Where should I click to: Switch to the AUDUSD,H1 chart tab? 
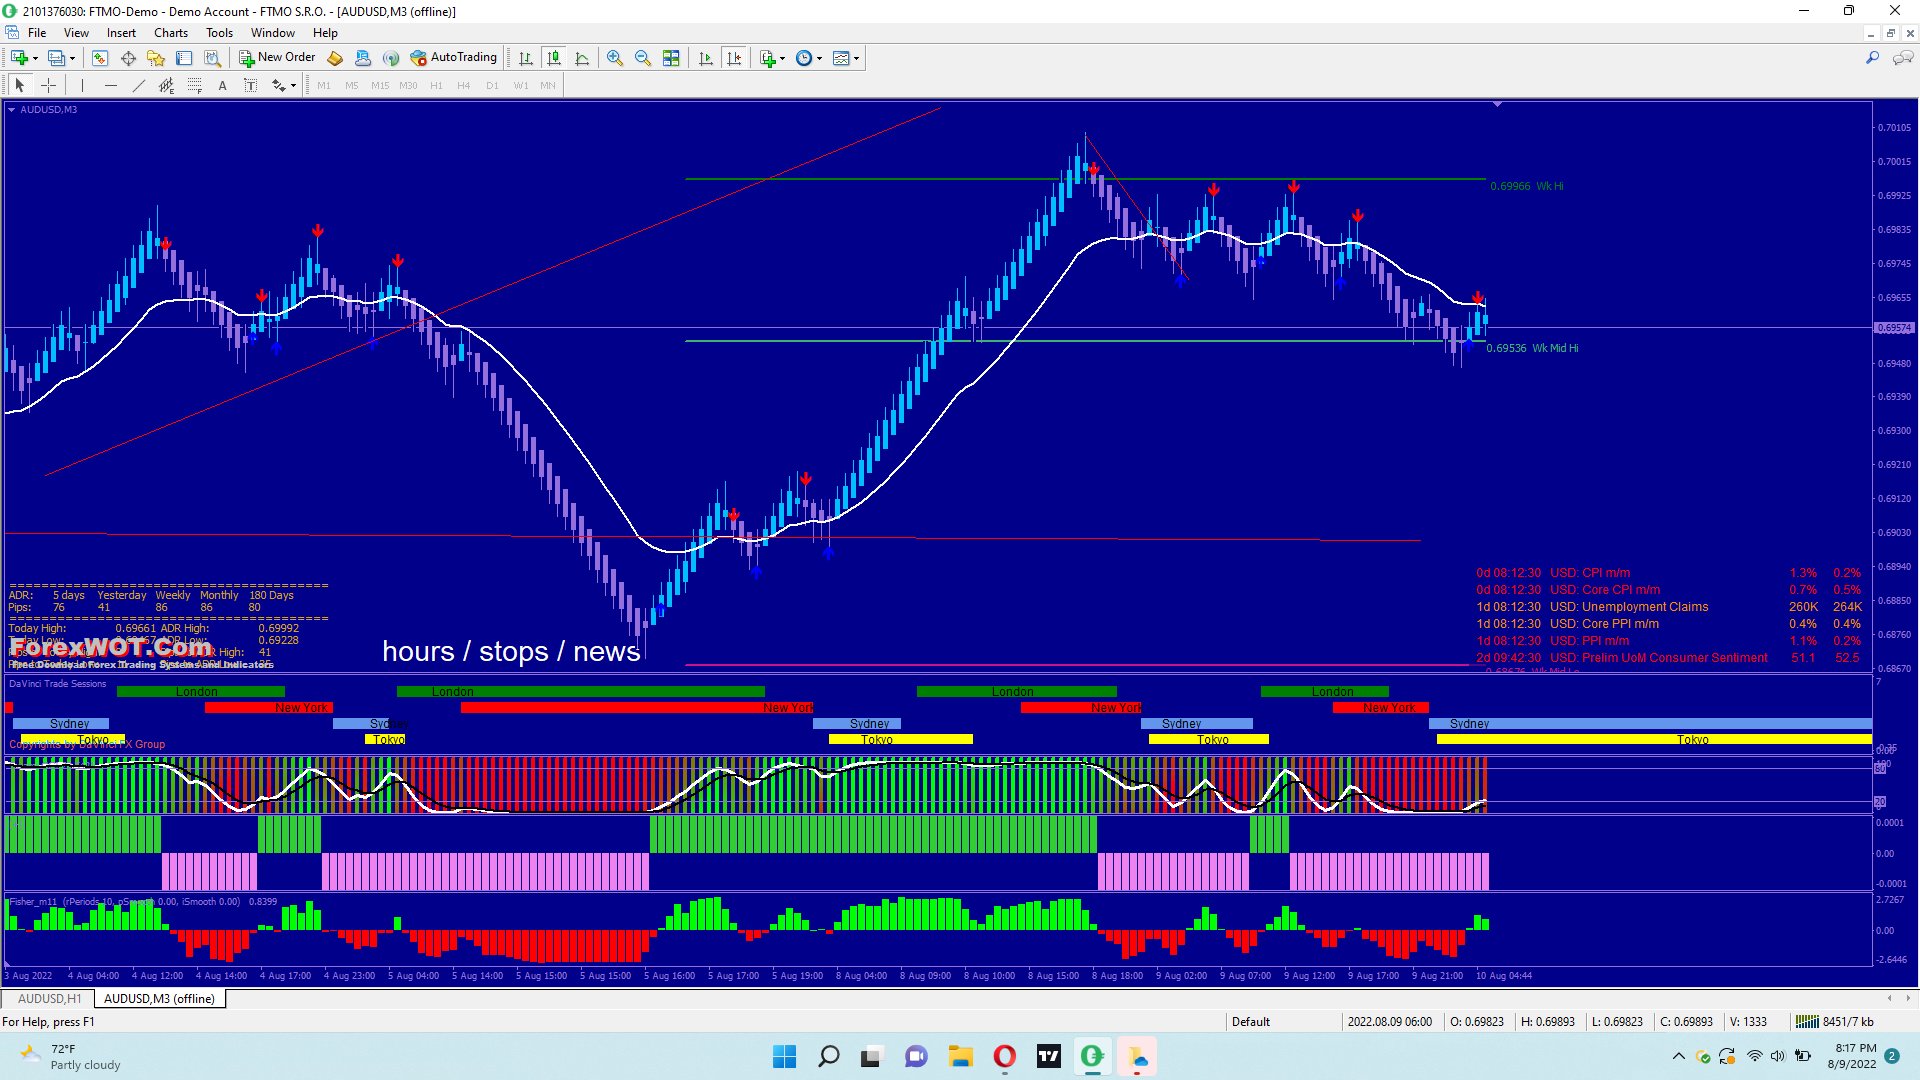[x=49, y=998]
